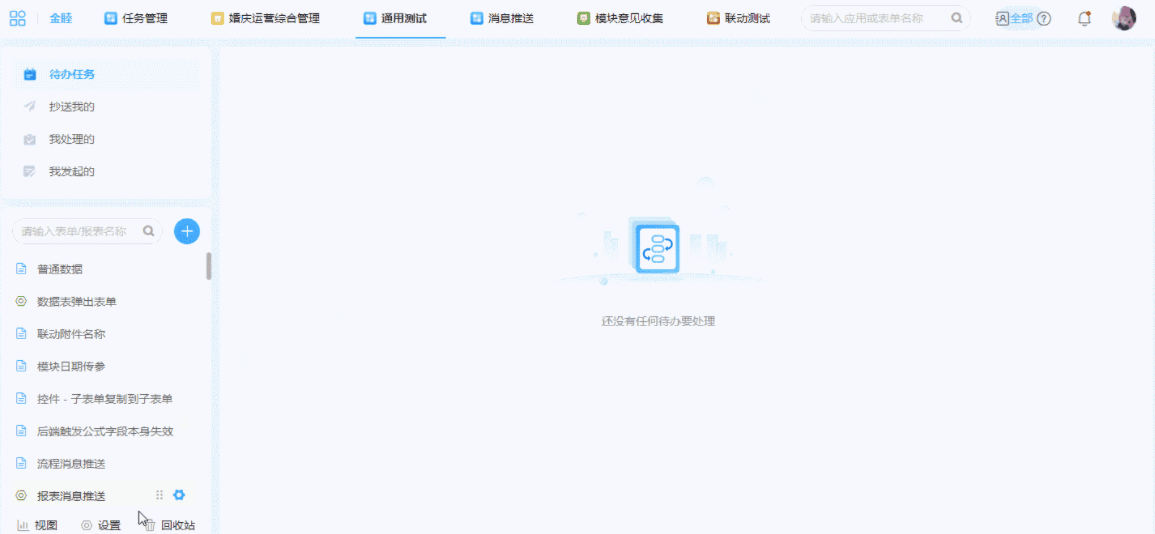The height and width of the screenshot is (534, 1155).
Task: Open 设置 at sidebar bottom
Action: 101,525
